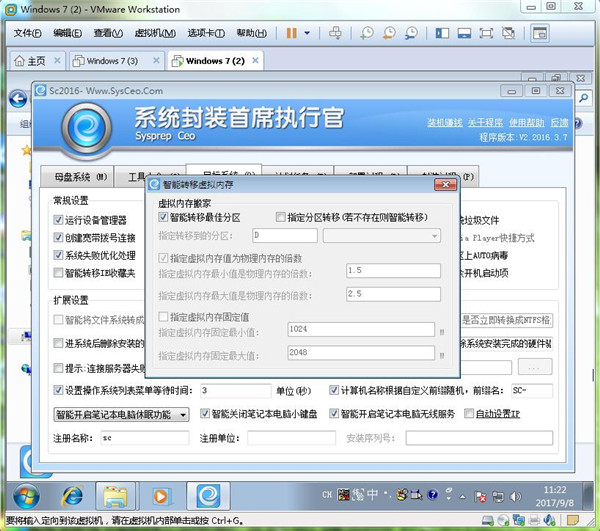Image resolution: width=600 pixels, height=531 pixels.
Task: Toggle 运行设备管理器 checkbox
Action: 58,220
